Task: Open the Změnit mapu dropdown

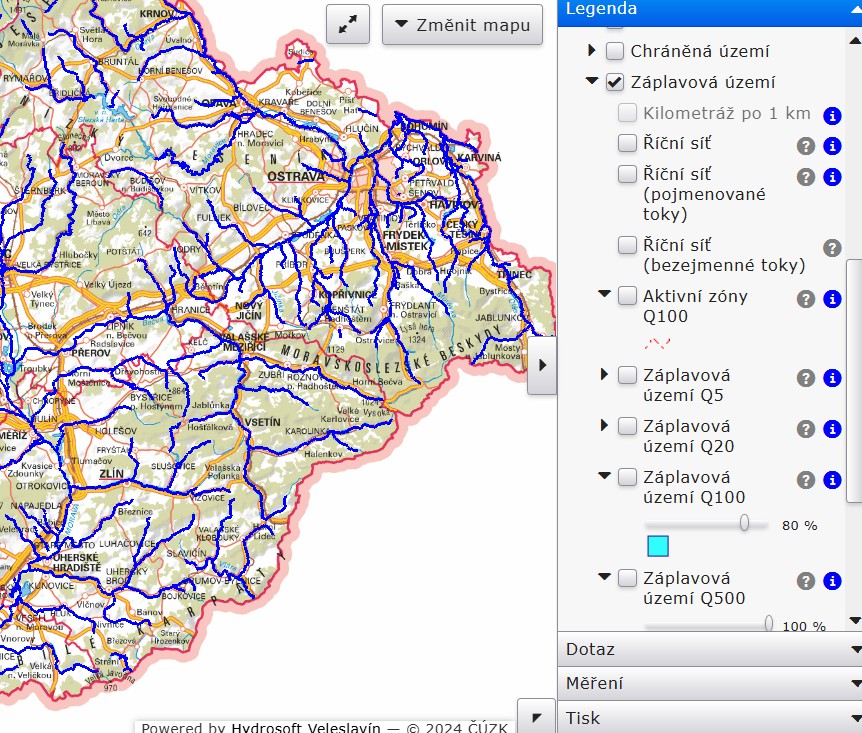Action: tap(462, 25)
